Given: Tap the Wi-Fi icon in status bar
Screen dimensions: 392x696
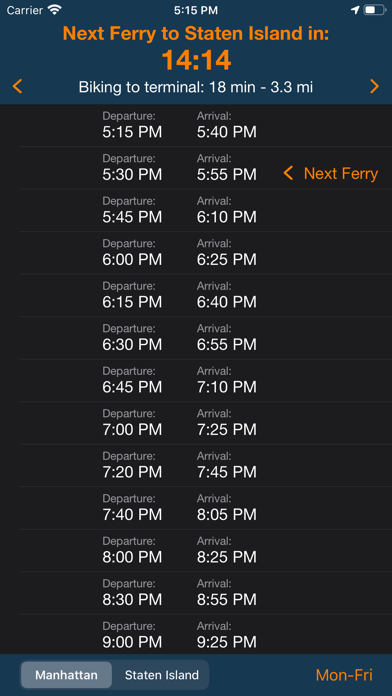Looking at the screenshot, I should (x=55, y=10).
